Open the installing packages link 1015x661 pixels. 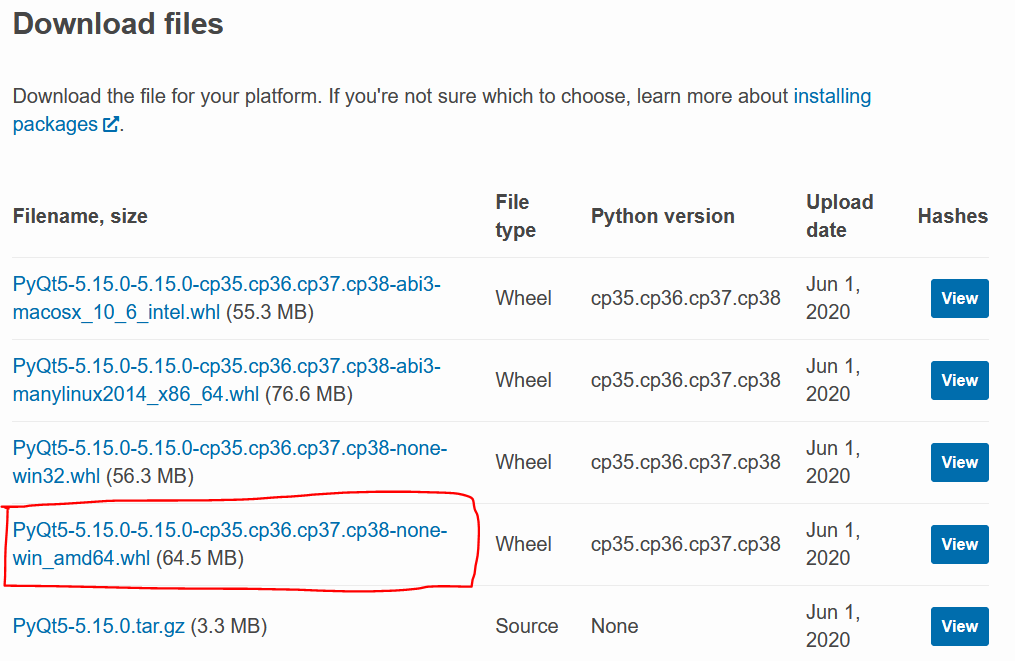pyautogui.click(x=831, y=96)
